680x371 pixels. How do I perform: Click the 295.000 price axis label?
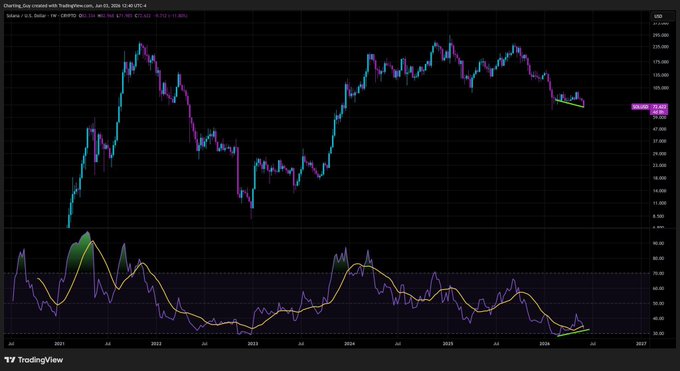(x=660, y=35)
